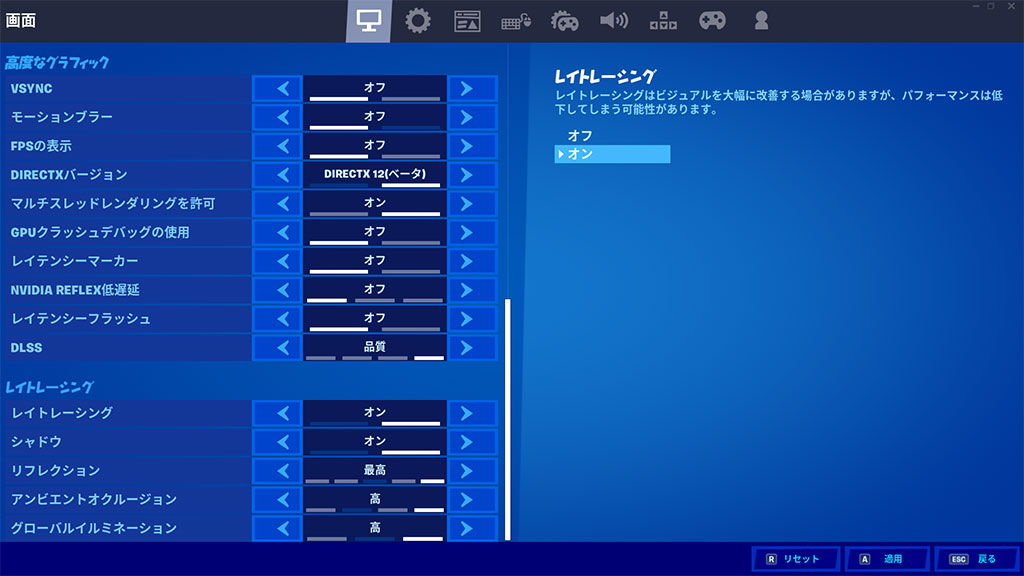Open the speaker icon audio settings tab
Viewport: 1024px width, 576px height.
pyautogui.click(x=613, y=21)
